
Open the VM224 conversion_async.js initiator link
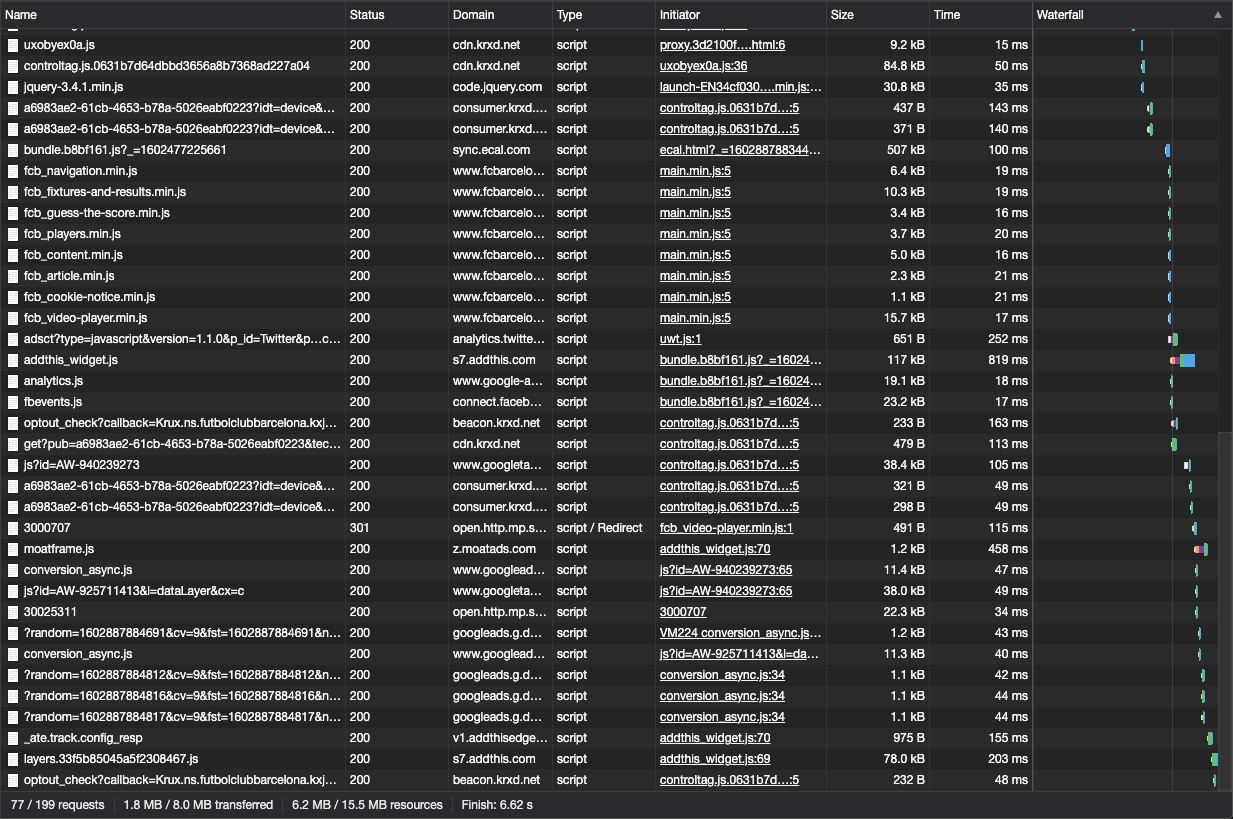tap(741, 633)
